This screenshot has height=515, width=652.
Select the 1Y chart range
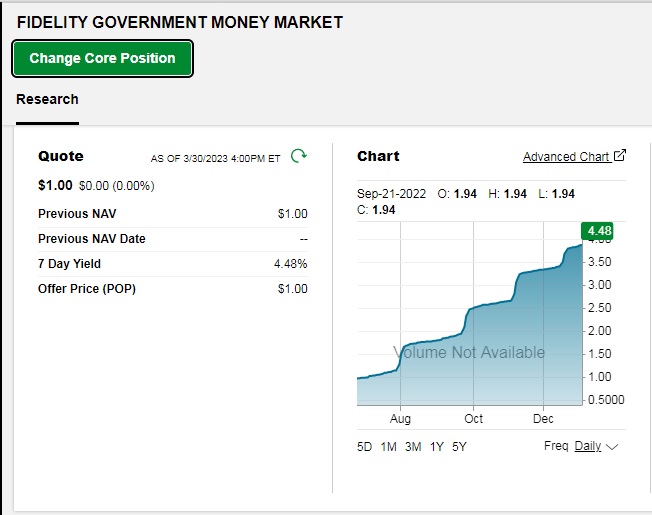(x=437, y=447)
